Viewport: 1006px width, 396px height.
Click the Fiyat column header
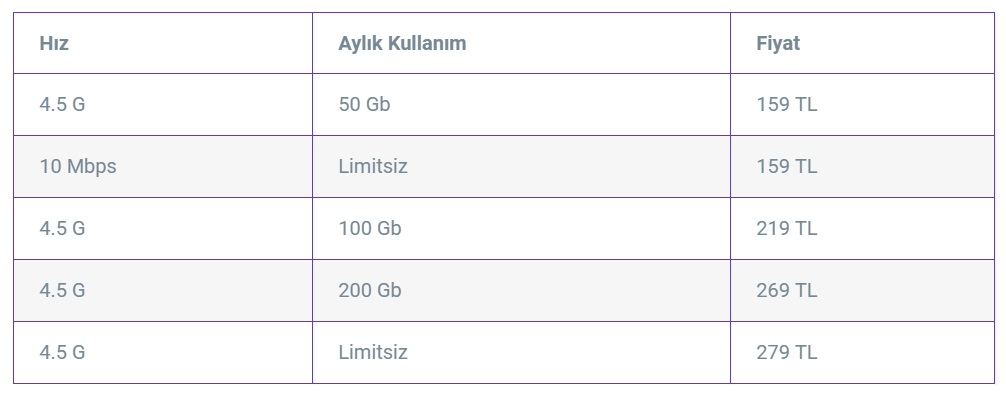pyautogui.click(x=862, y=43)
